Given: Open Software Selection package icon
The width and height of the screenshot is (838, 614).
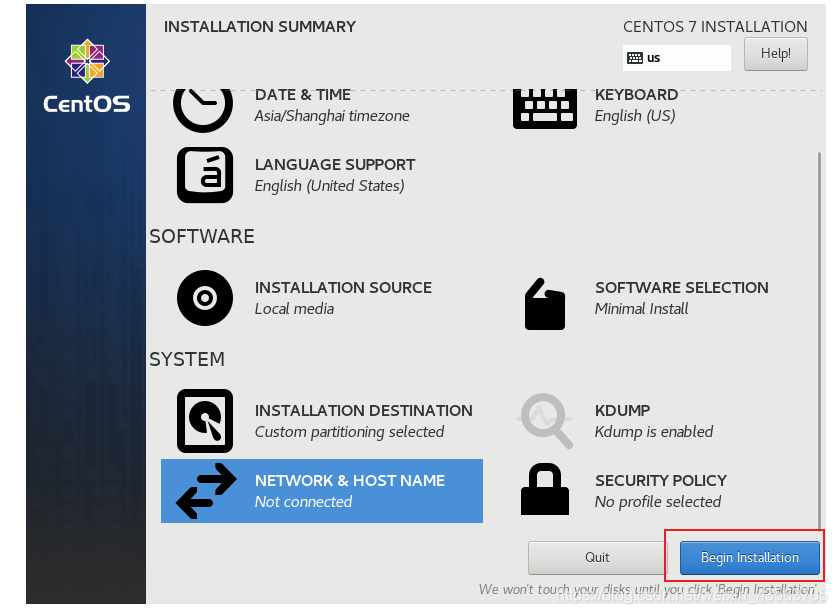Looking at the screenshot, I should [545, 304].
